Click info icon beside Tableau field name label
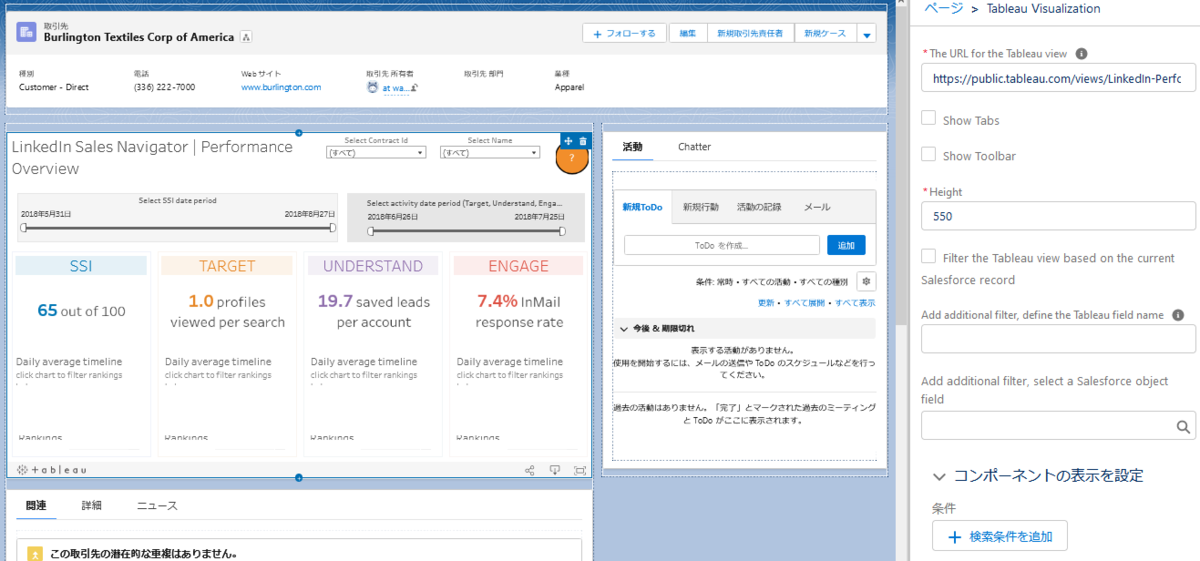1200x561 pixels. tap(1178, 315)
